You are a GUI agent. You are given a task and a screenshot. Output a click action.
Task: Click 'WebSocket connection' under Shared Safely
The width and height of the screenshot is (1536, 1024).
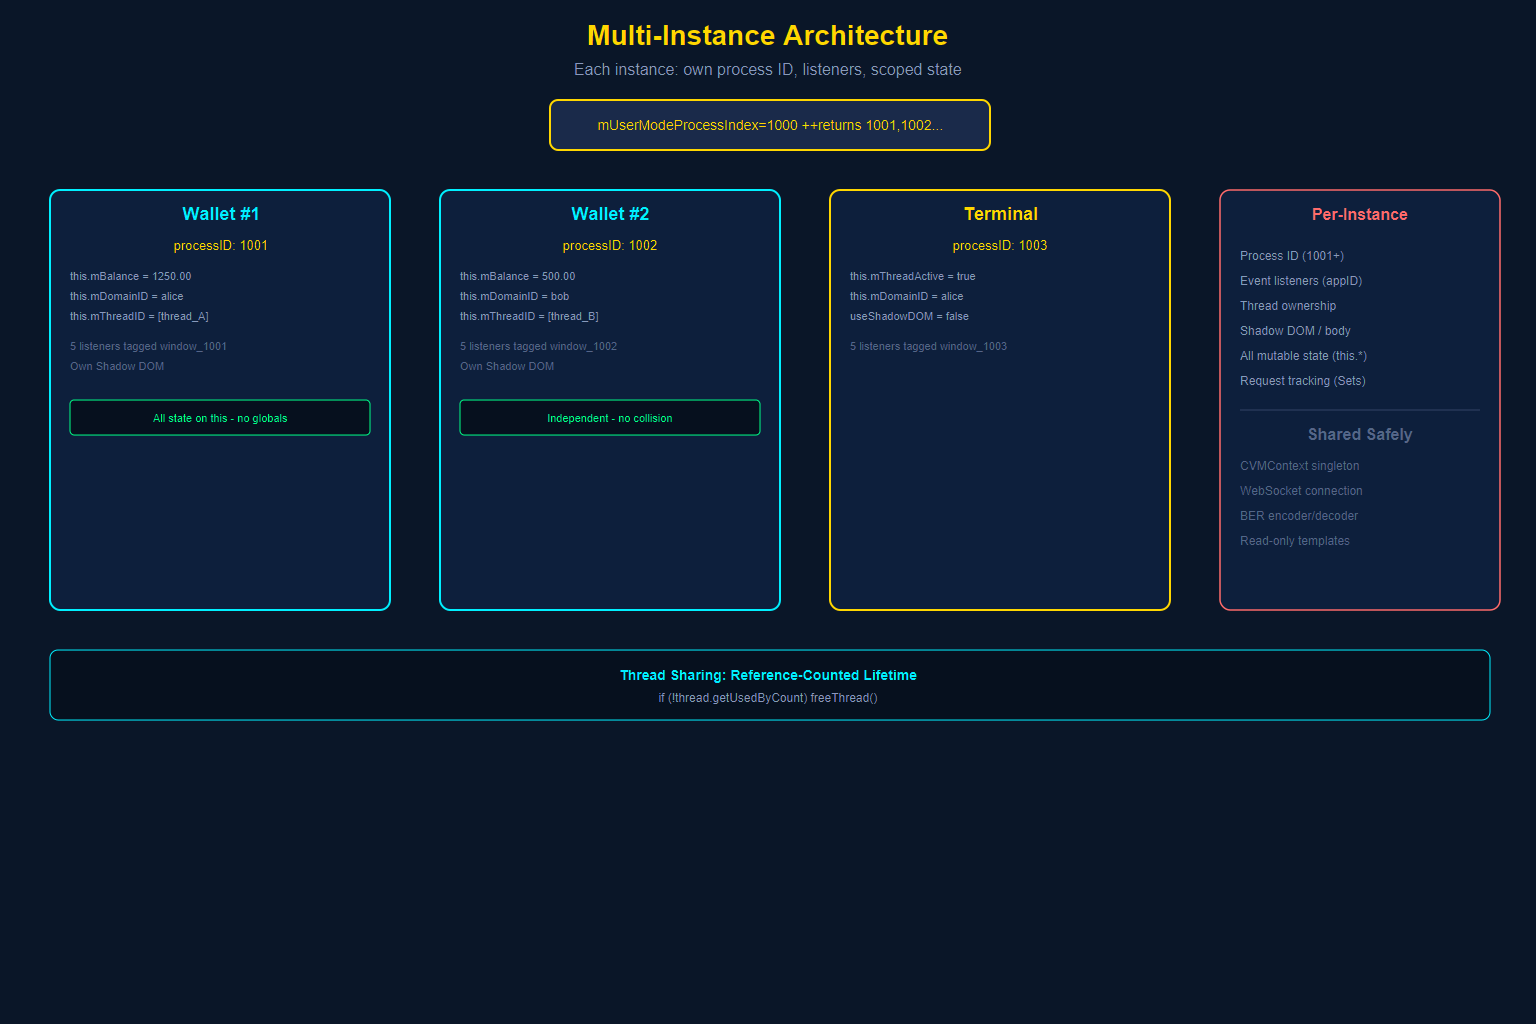click(x=1301, y=490)
